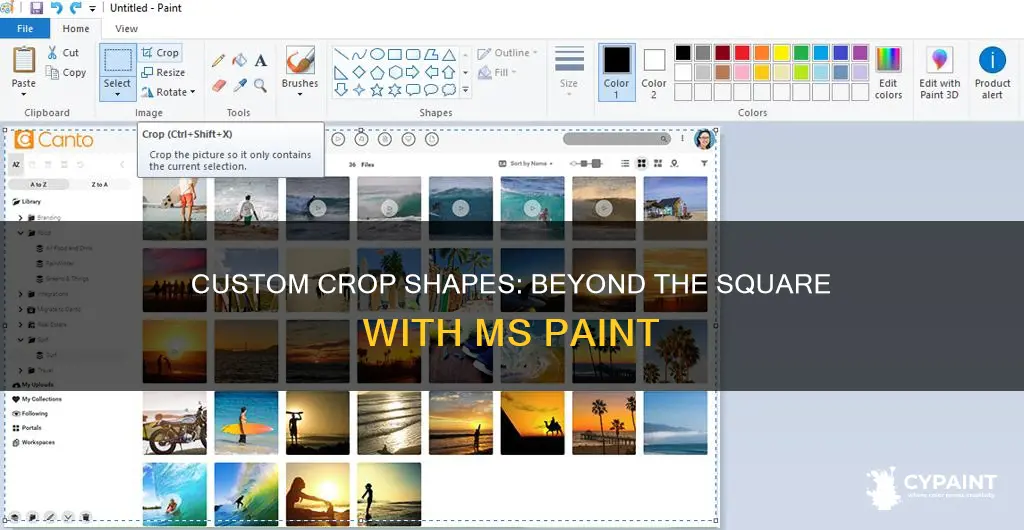This screenshot has width=1024, height=530.
Task: Click the Copy button
Action: point(65,72)
